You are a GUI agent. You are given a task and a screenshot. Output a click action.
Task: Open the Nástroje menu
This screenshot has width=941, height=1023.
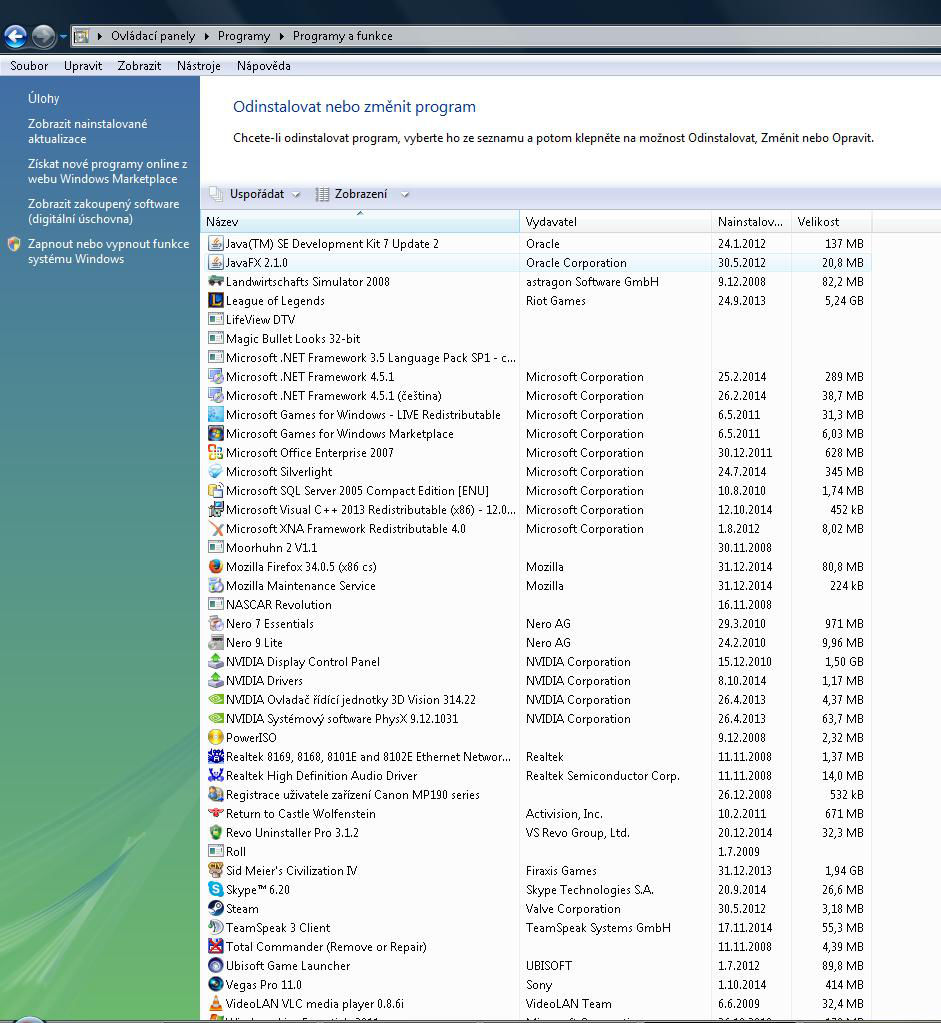198,66
